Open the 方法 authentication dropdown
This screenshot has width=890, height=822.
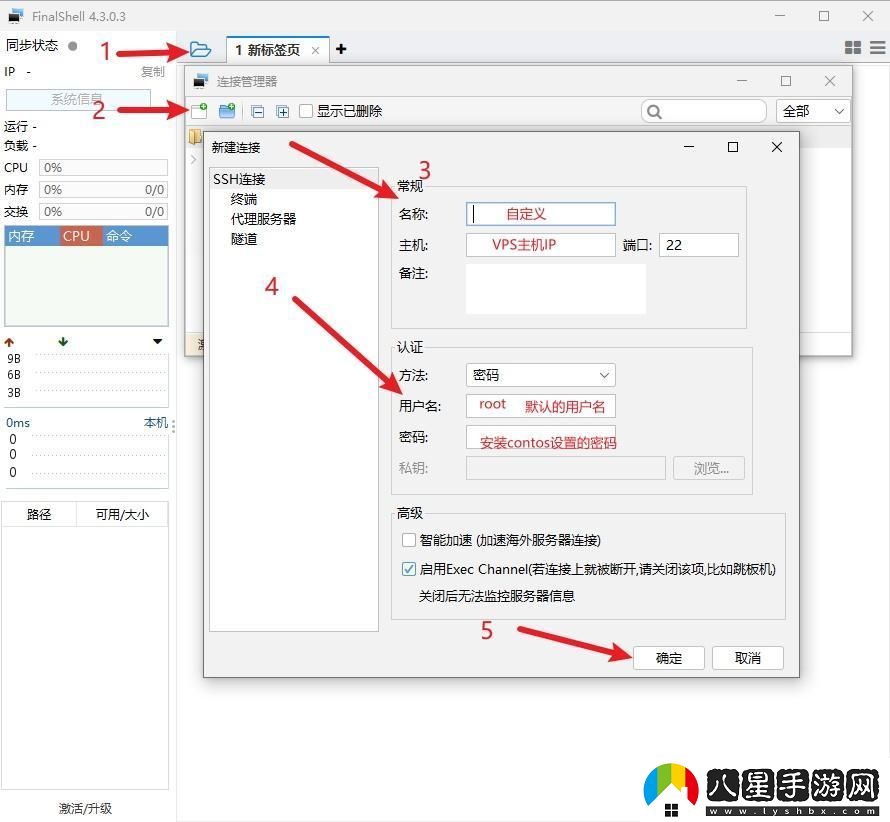540,375
